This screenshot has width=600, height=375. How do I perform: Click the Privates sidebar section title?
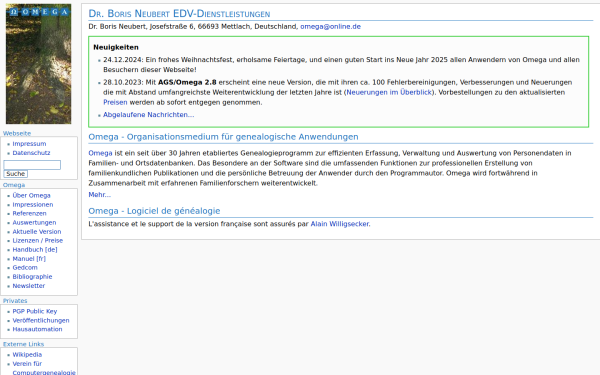tap(15, 301)
